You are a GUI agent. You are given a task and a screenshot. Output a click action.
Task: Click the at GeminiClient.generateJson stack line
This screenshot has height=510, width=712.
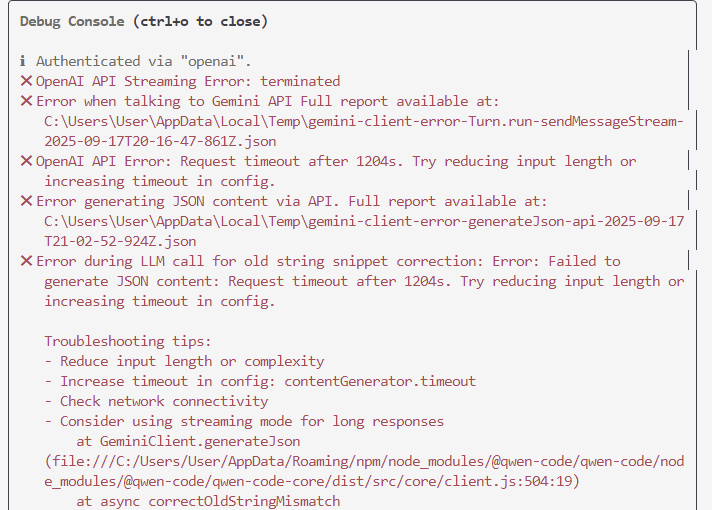click(x=188, y=441)
